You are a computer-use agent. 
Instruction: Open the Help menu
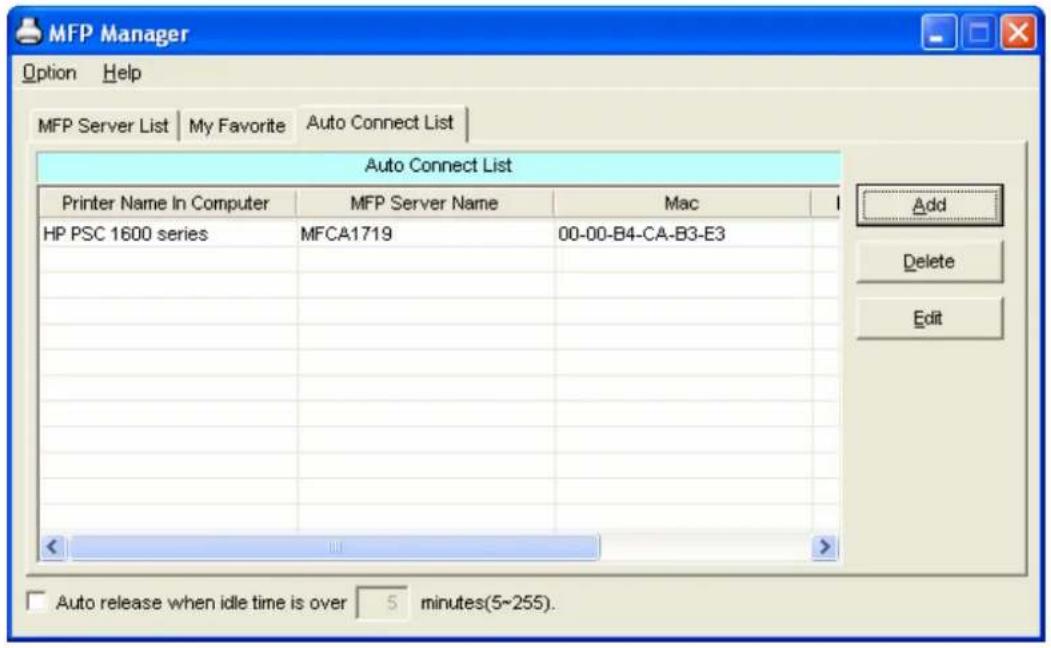(122, 72)
